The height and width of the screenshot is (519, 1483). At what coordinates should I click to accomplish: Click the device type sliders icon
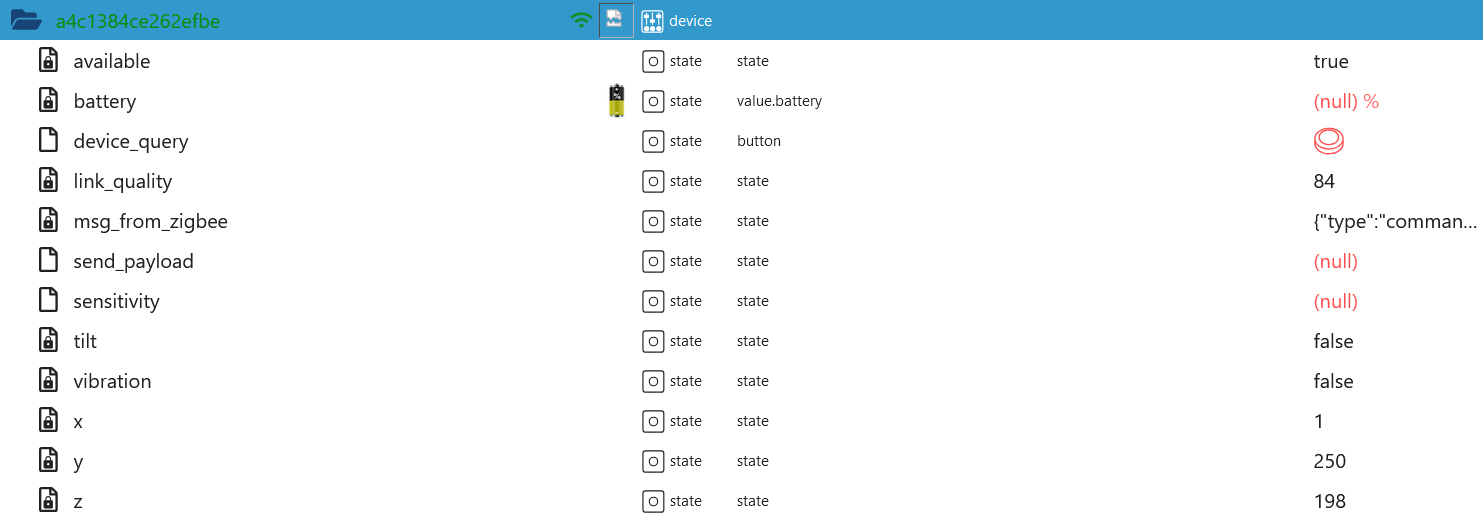[653, 20]
